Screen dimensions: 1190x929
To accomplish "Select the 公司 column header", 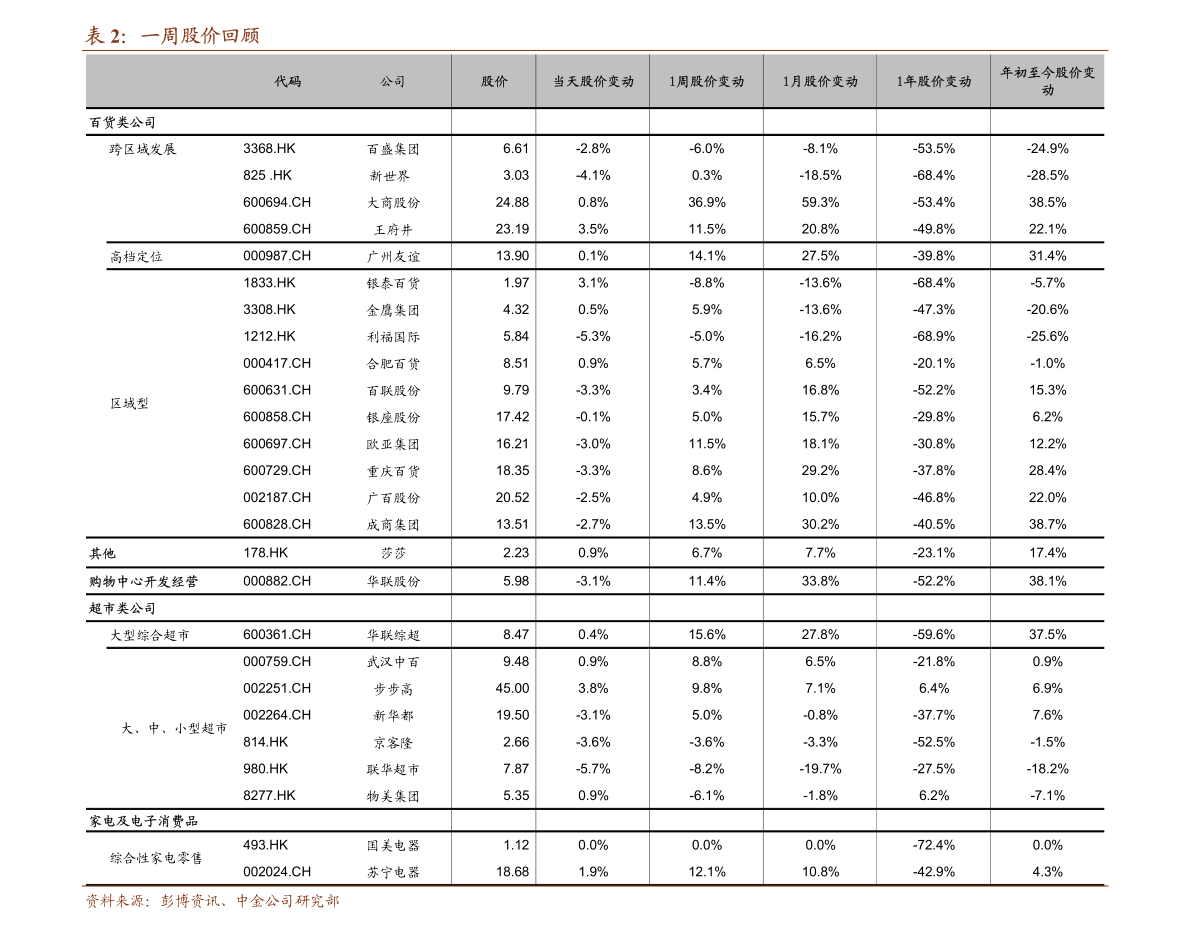I will pyautogui.click(x=392, y=81).
